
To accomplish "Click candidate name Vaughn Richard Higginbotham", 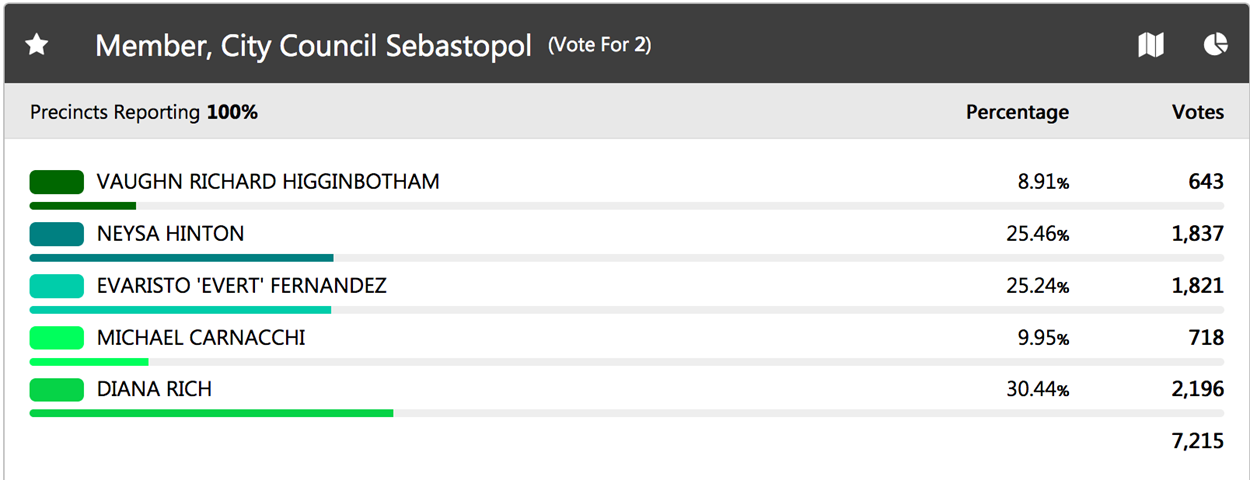I will 268,182.
